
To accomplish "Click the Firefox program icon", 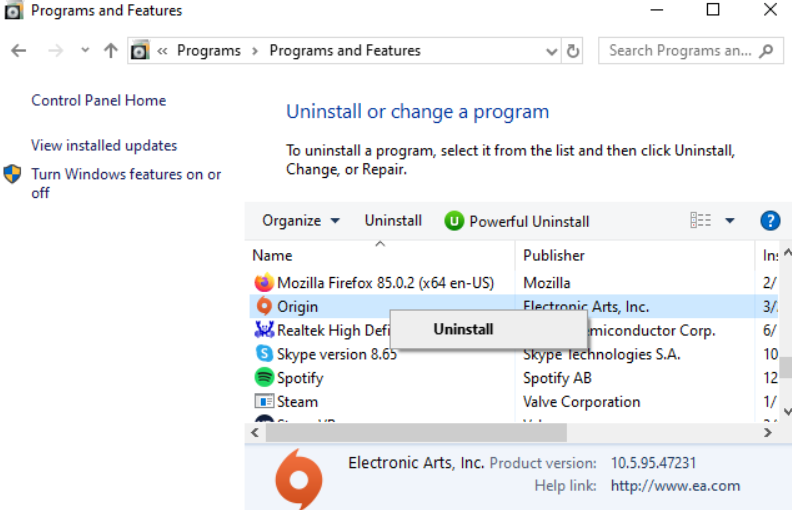I will coord(264,283).
